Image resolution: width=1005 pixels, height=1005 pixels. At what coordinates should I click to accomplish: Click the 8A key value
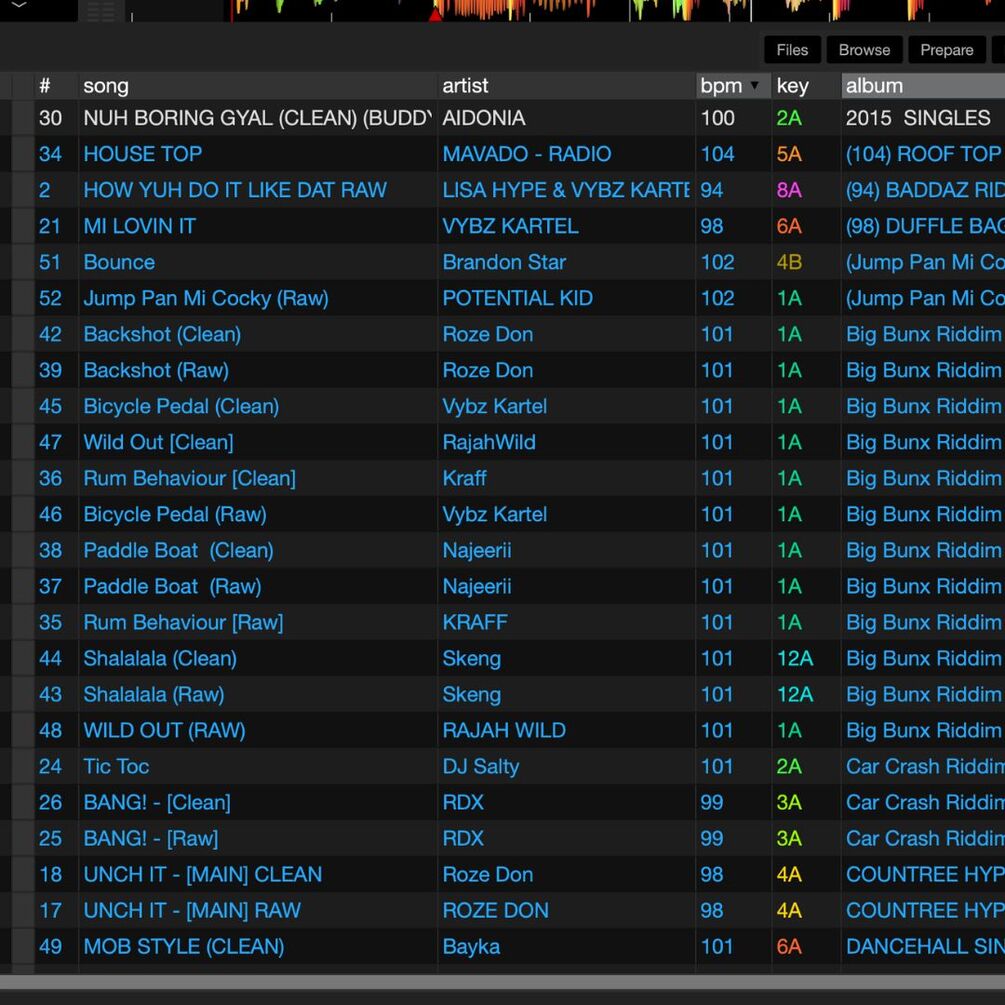789,190
